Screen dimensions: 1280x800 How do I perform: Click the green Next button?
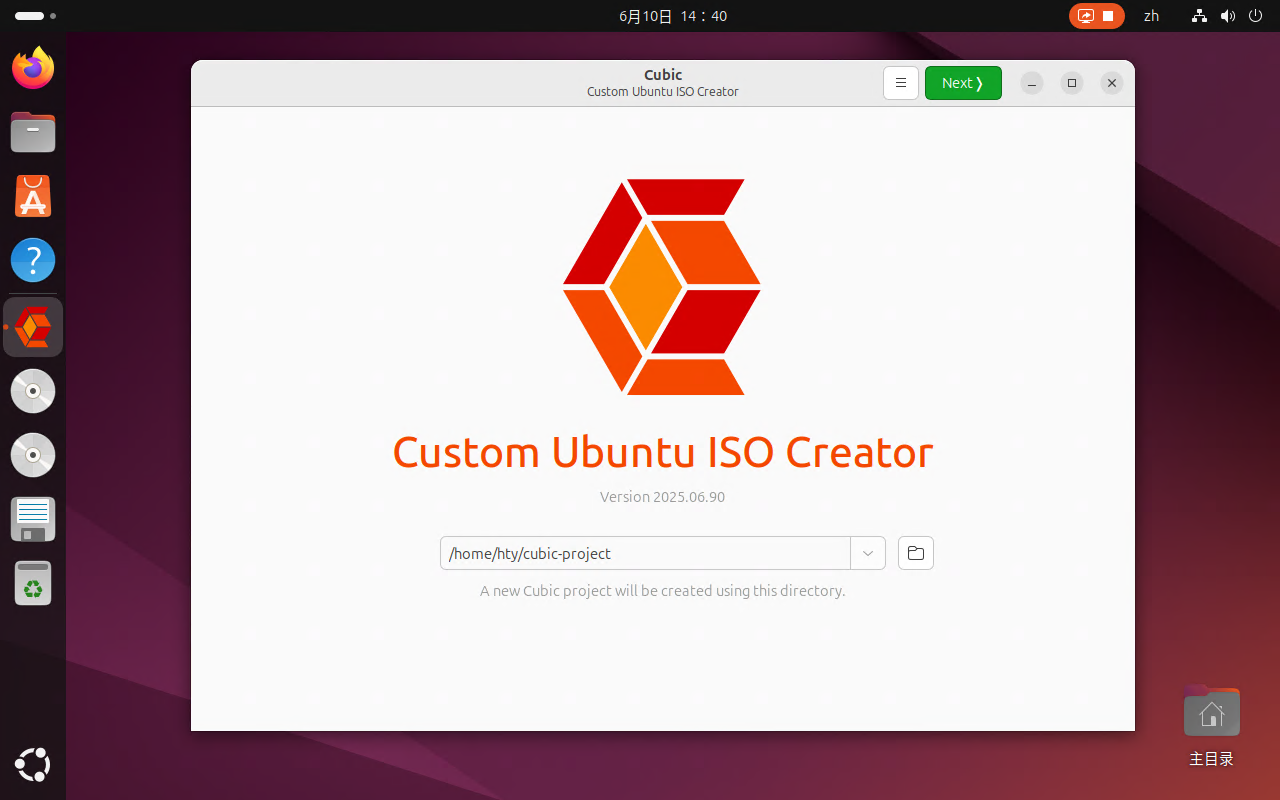click(x=963, y=83)
